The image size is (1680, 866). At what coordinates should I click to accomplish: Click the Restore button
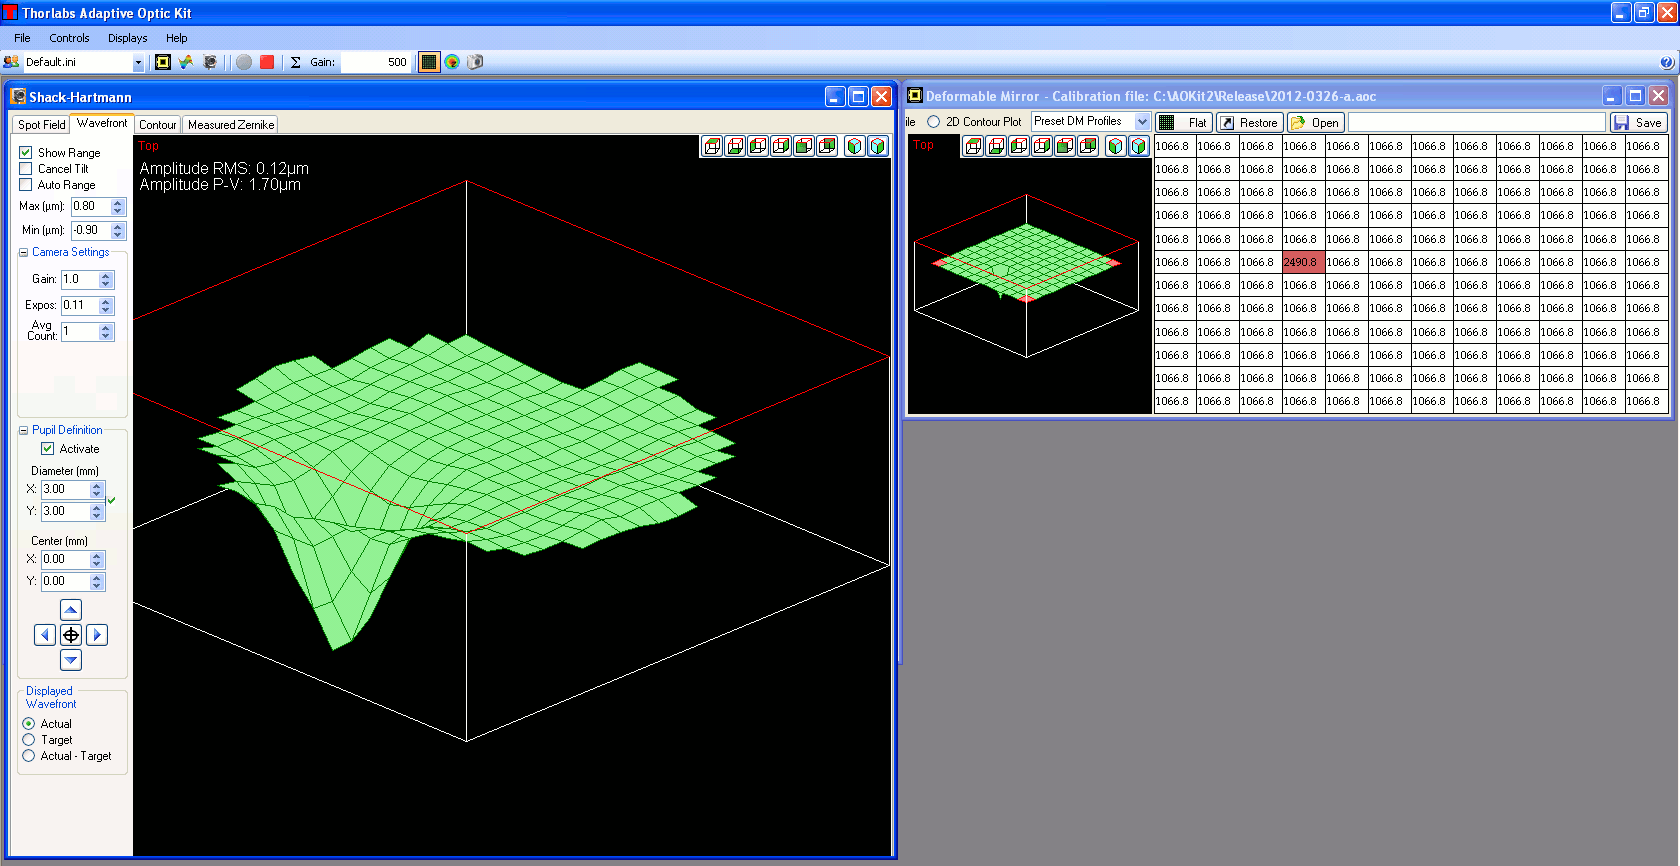[1250, 122]
